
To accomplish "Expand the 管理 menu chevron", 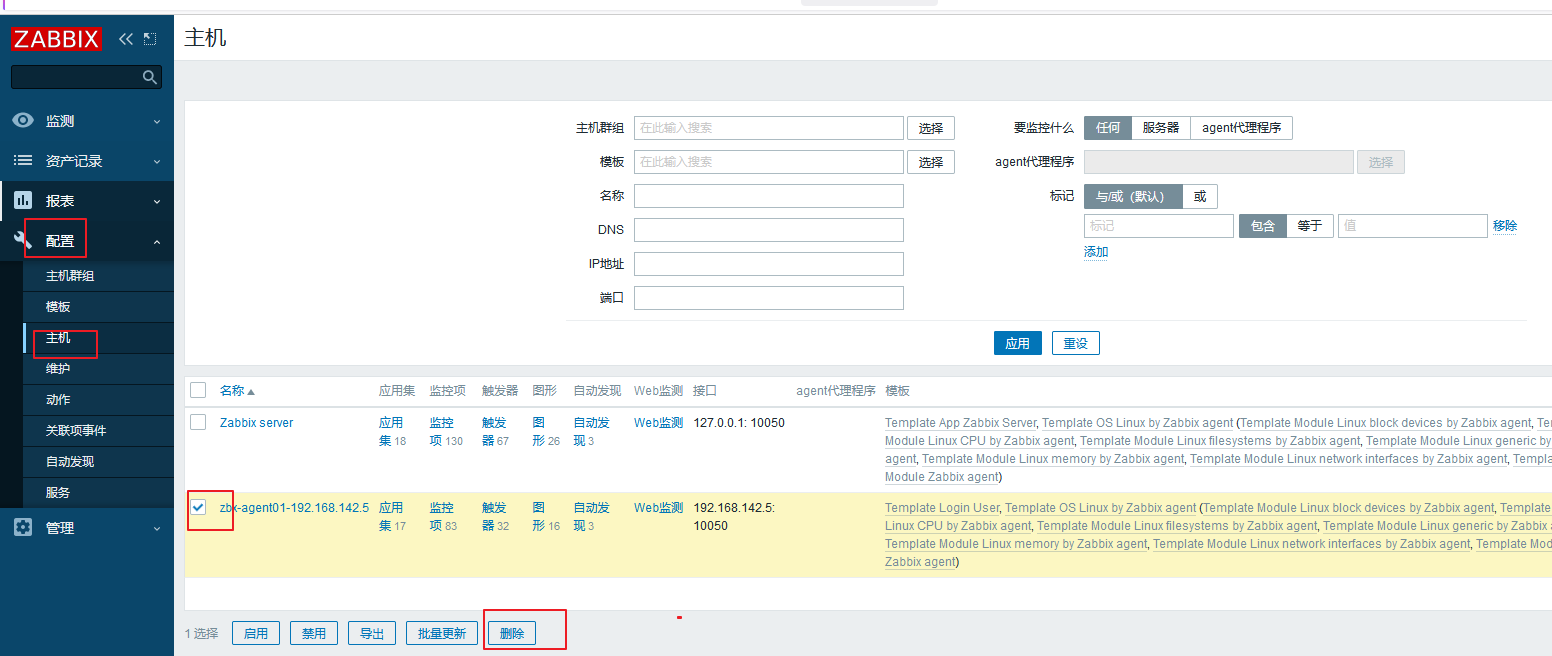I will pos(157,528).
